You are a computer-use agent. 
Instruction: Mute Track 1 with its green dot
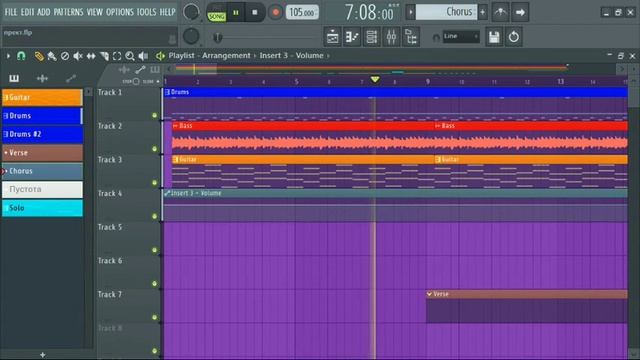point(154,116)
